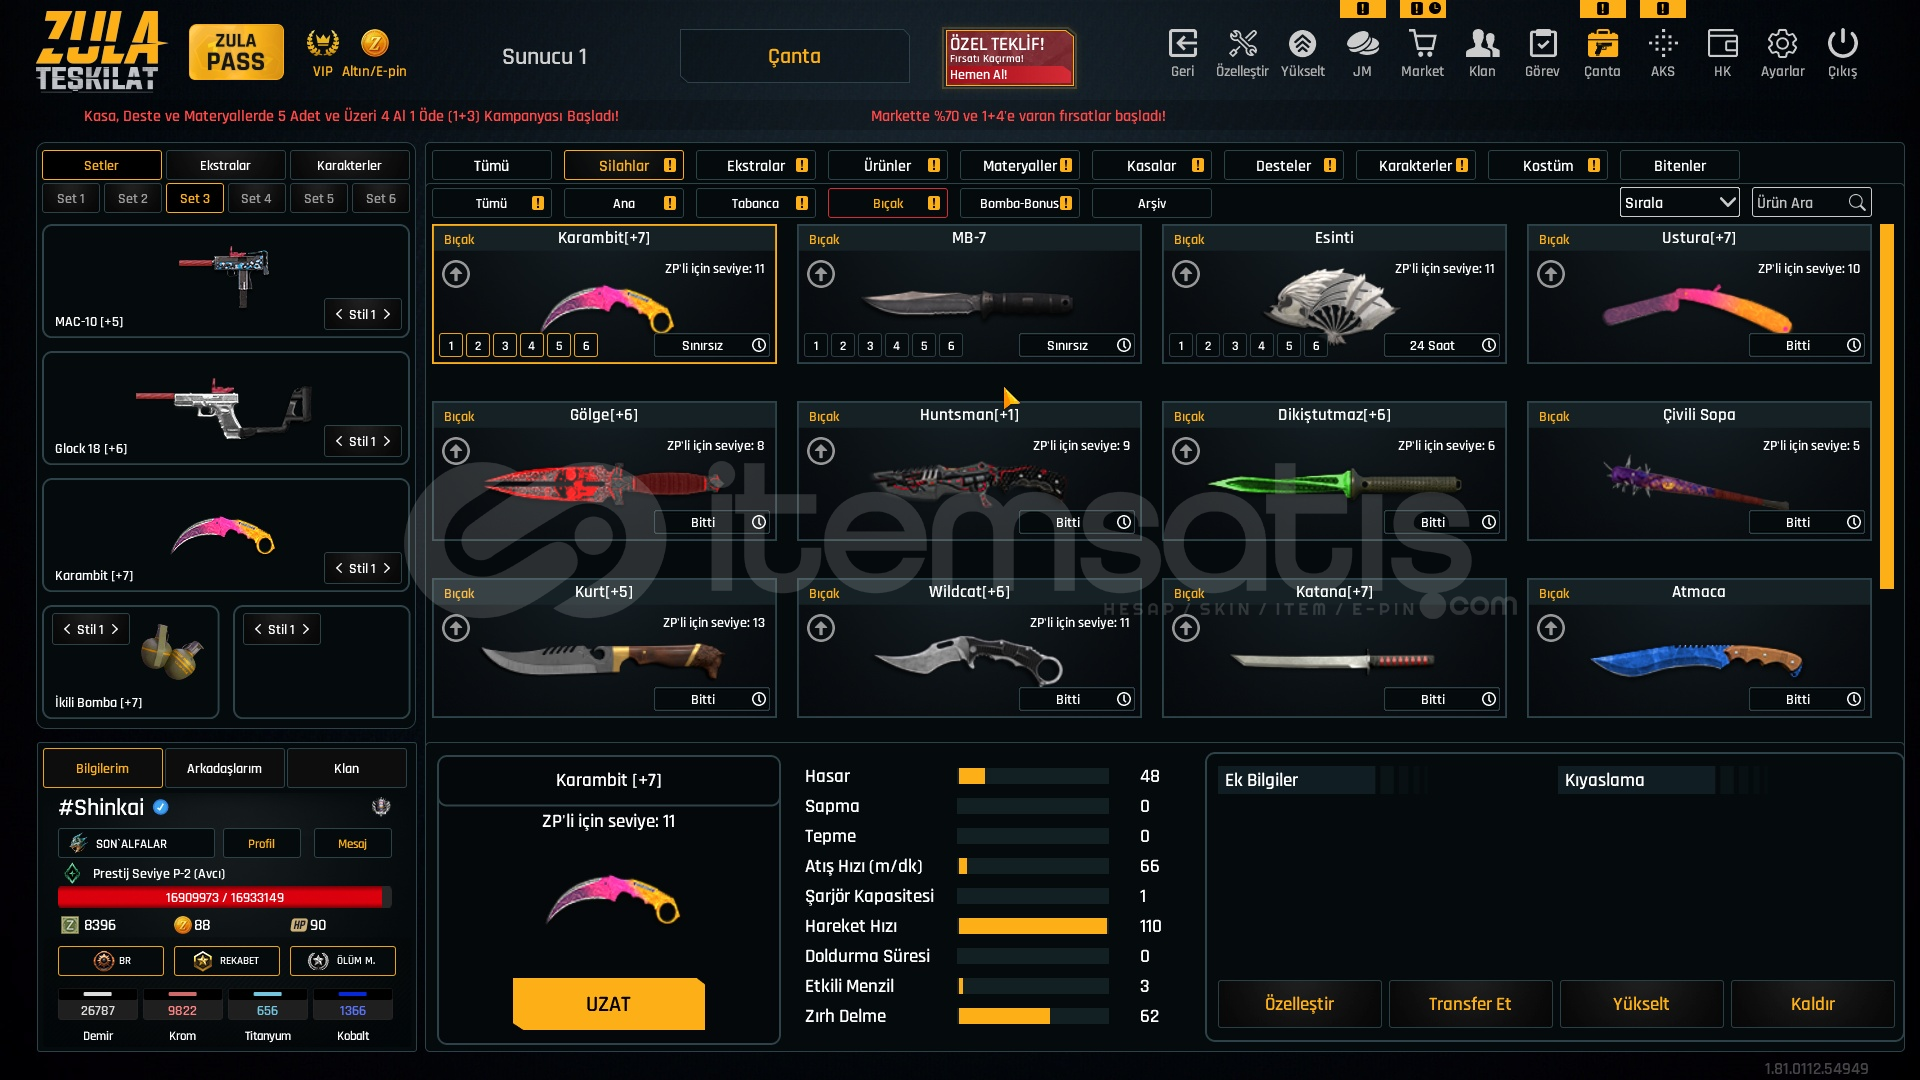Image resolution: width=1920 pixels, height=1080 pixels.
Task: Click next Stil arrow for MAC-10
Action: click(x=387, y=314)
